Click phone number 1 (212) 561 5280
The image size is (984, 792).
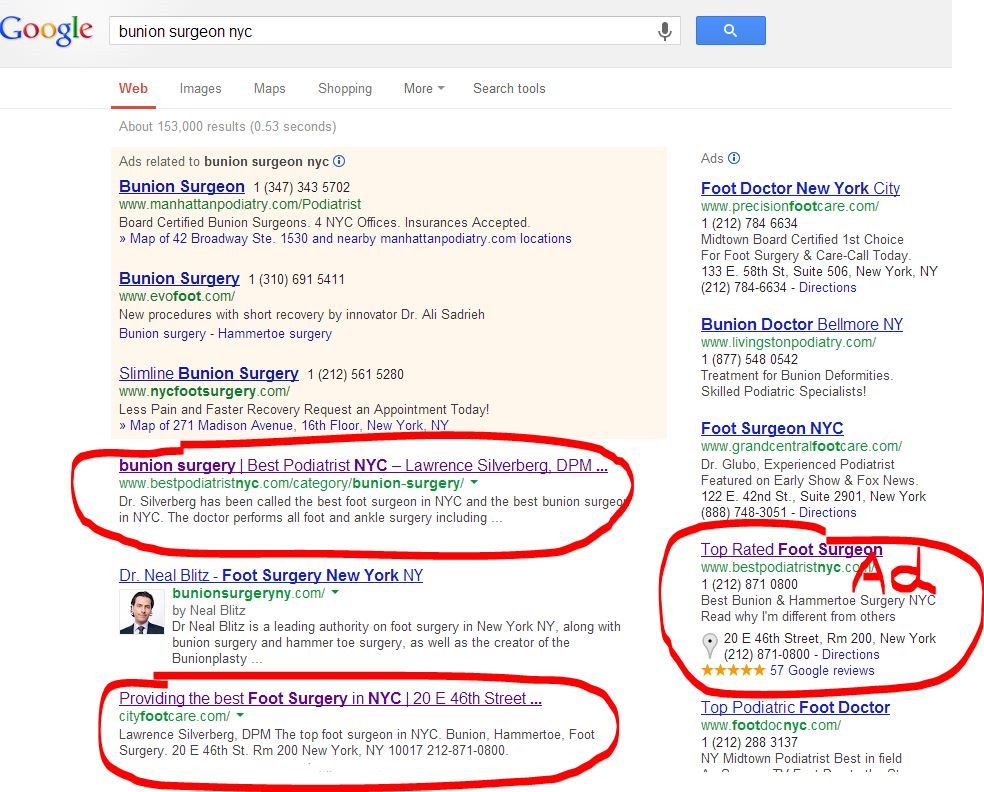(x=355, y=375)
